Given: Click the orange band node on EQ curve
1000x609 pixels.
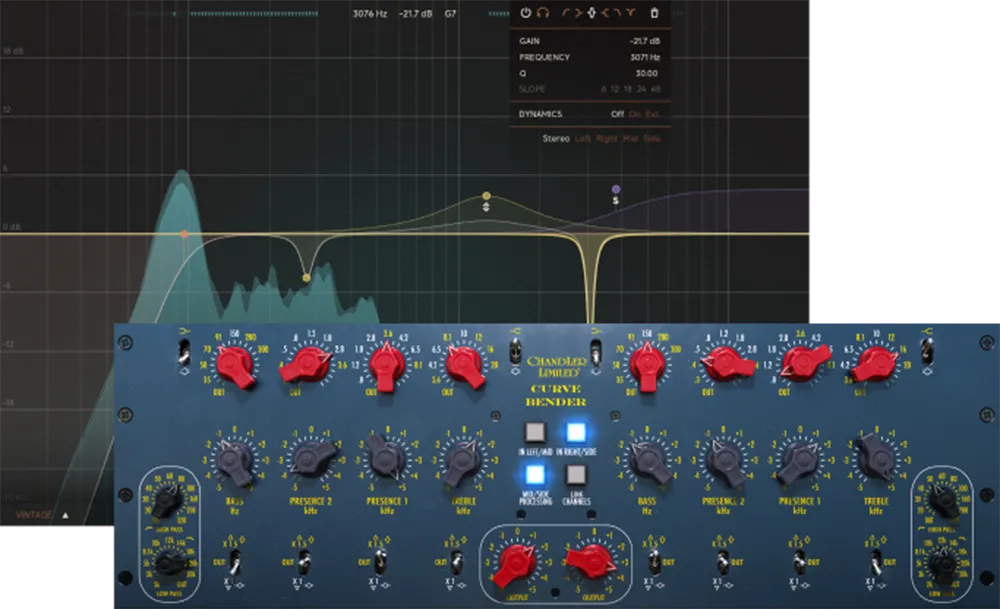Looking at the screenshot, I should tap(184, 232).
